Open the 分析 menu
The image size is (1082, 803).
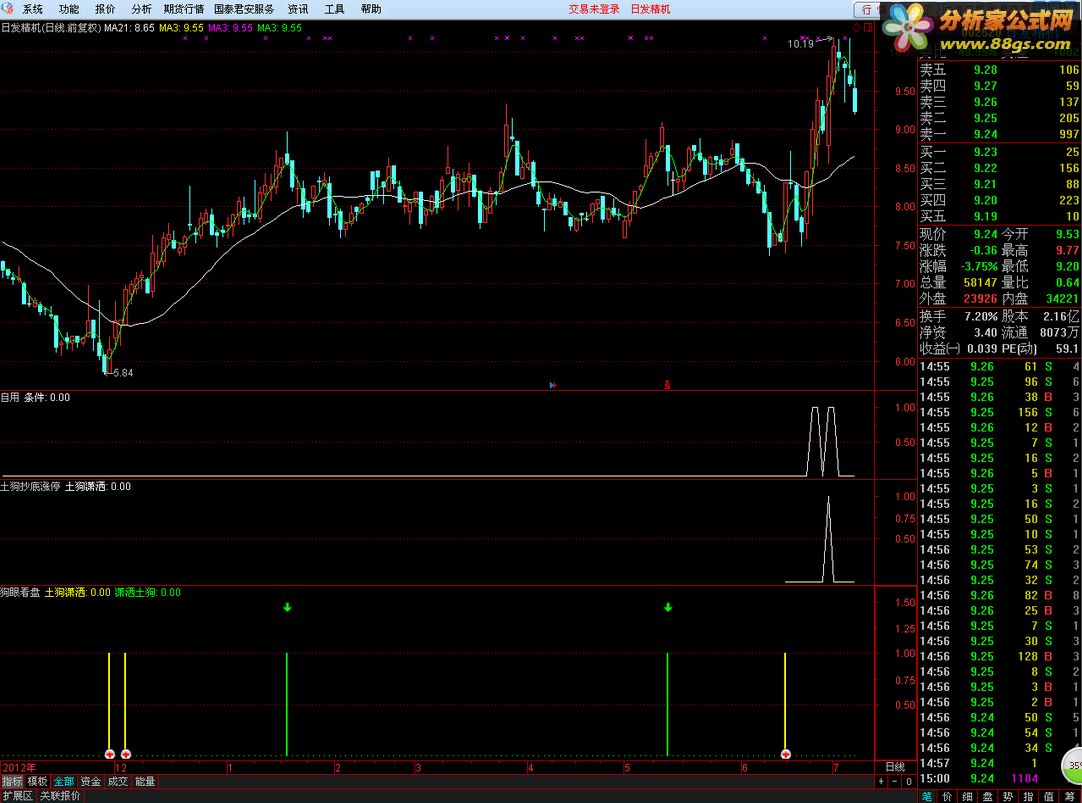141,9
